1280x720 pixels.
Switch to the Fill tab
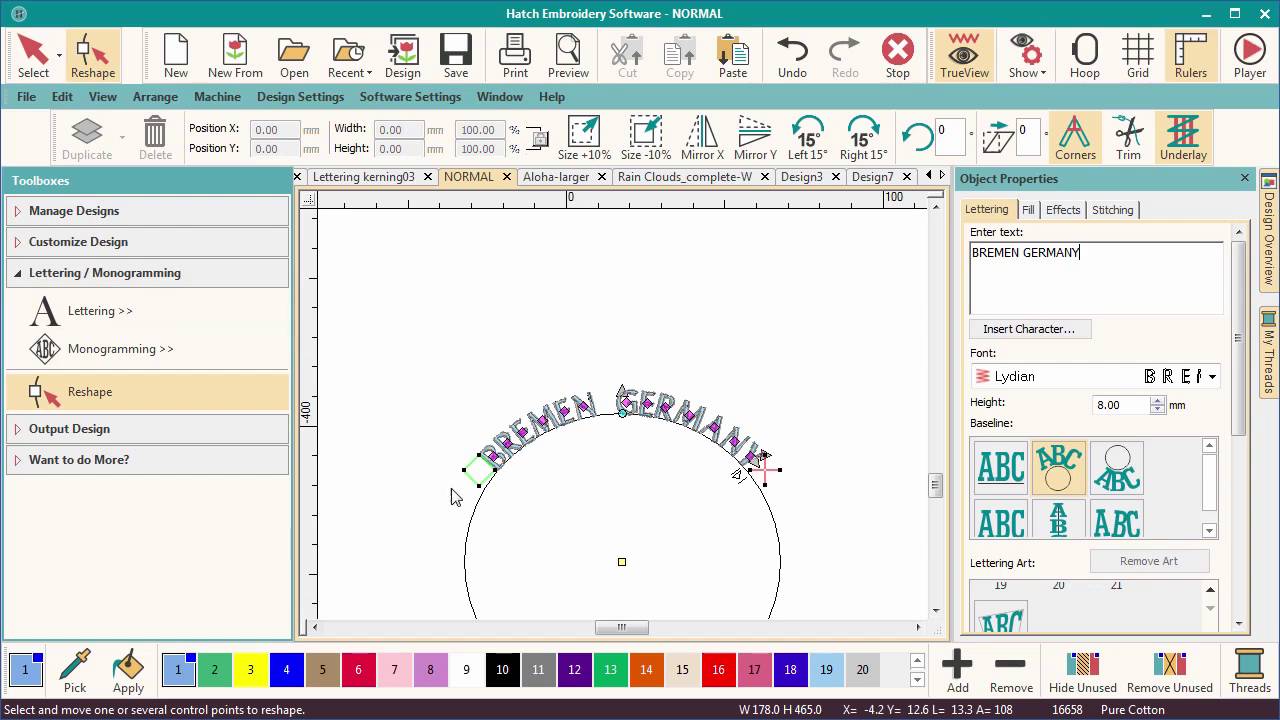[x=1028, y=210]
